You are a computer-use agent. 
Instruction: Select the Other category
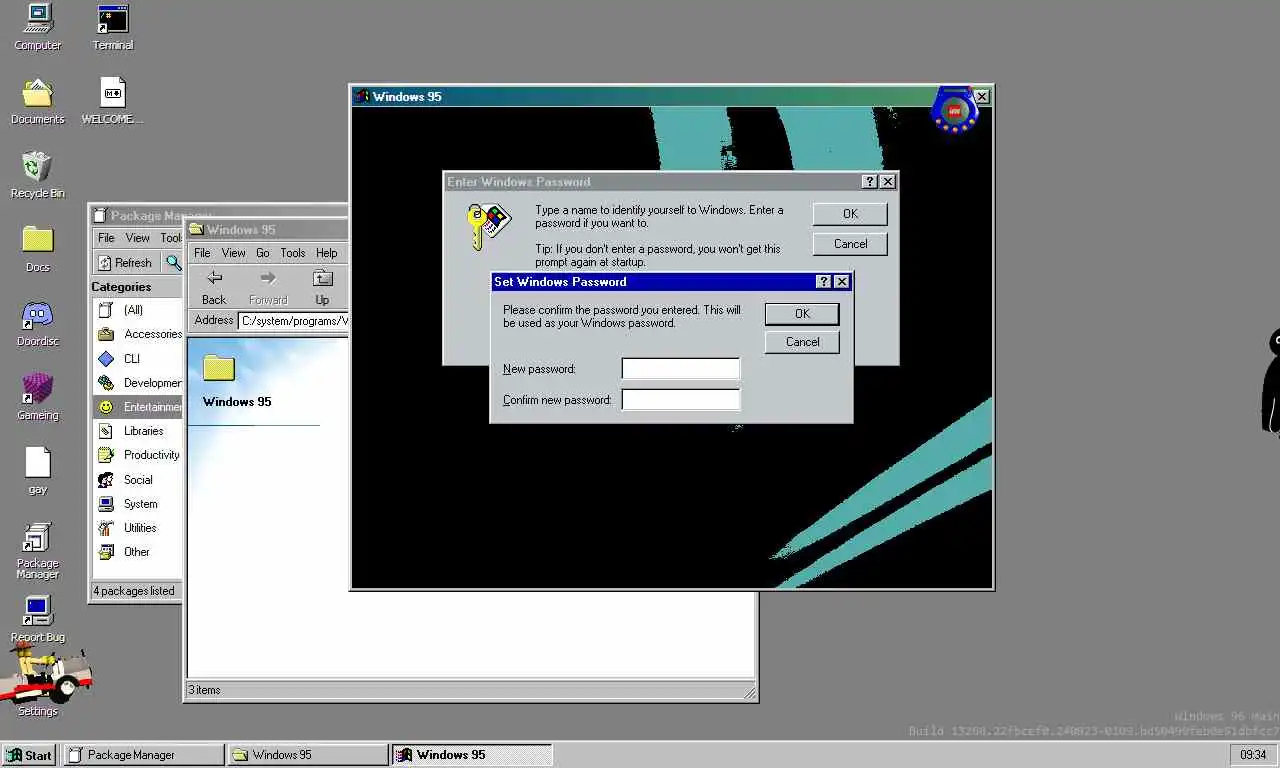click(x=137, y=552)
